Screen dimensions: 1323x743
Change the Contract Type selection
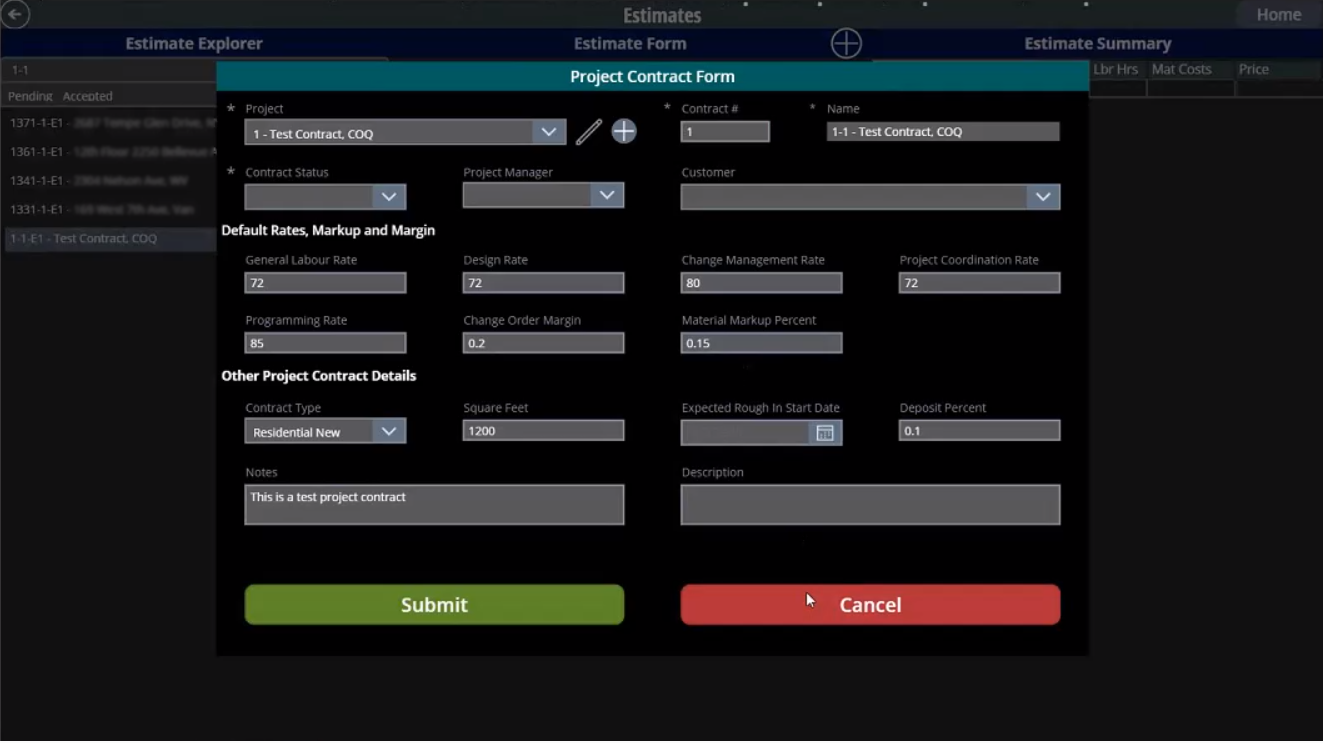click(x=389, y=430)
